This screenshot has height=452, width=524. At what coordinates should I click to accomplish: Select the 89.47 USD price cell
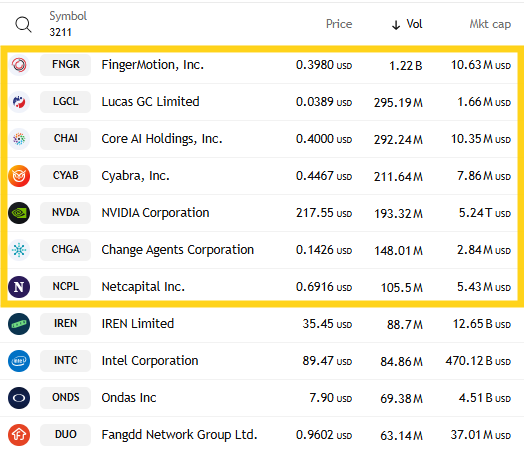(x=327, y=361)
